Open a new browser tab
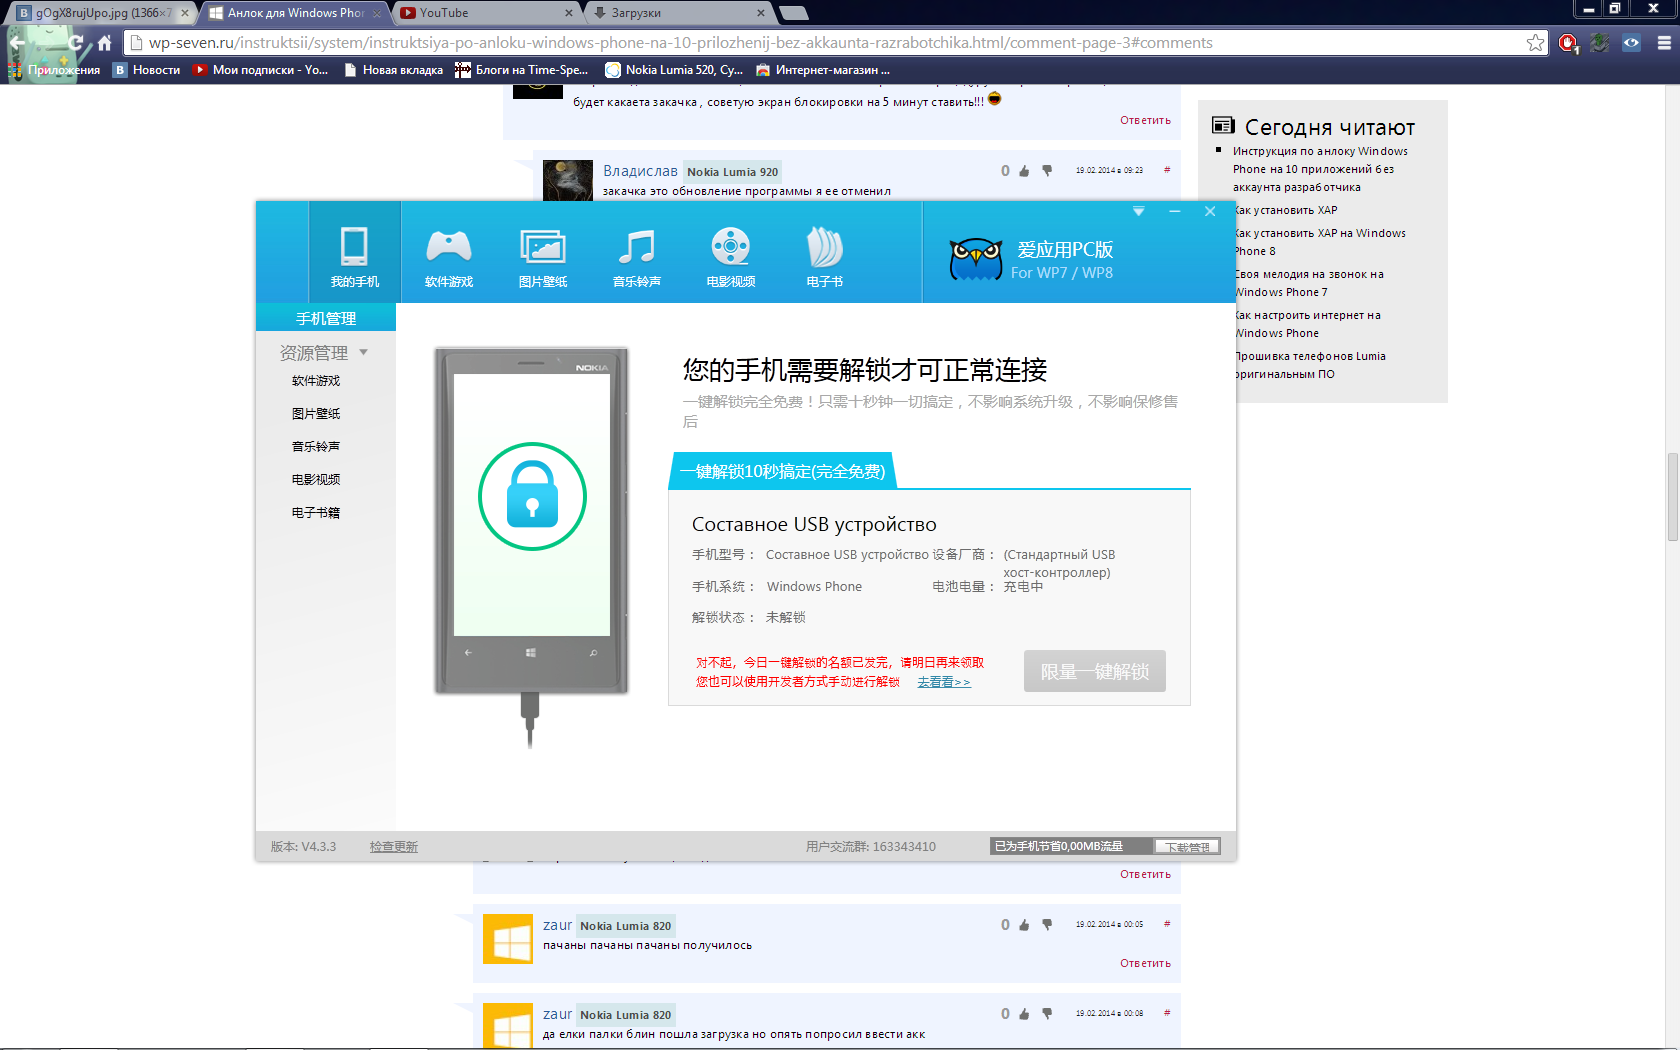This screenshot has height=1050, width=1680. click(x=793, y=13)
